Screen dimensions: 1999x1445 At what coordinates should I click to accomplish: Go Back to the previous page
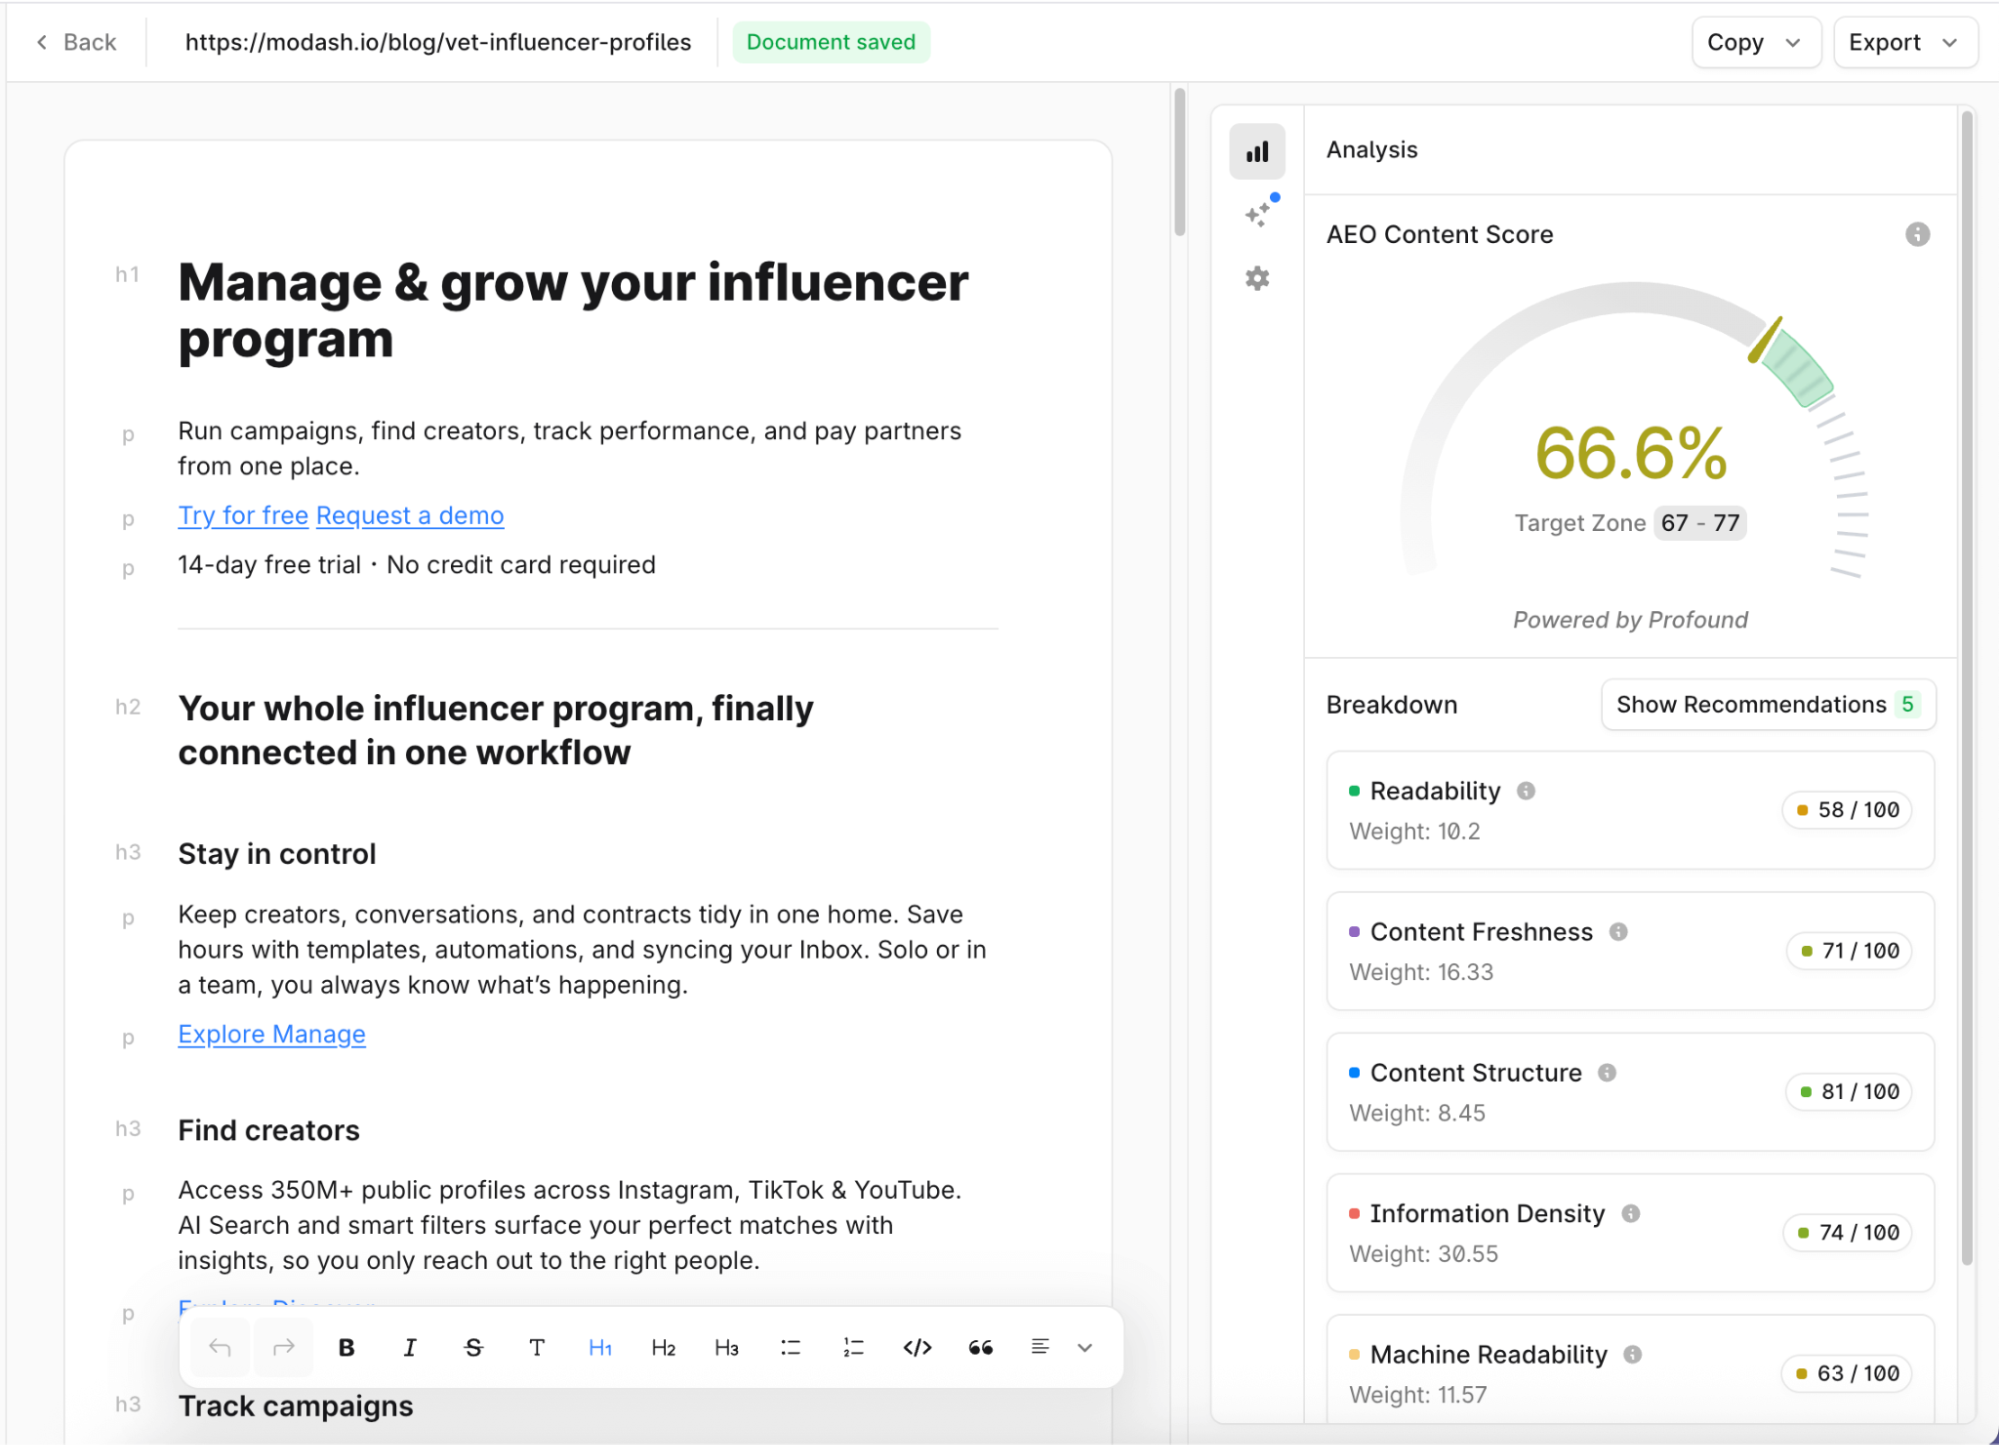(x=77, y=42)
